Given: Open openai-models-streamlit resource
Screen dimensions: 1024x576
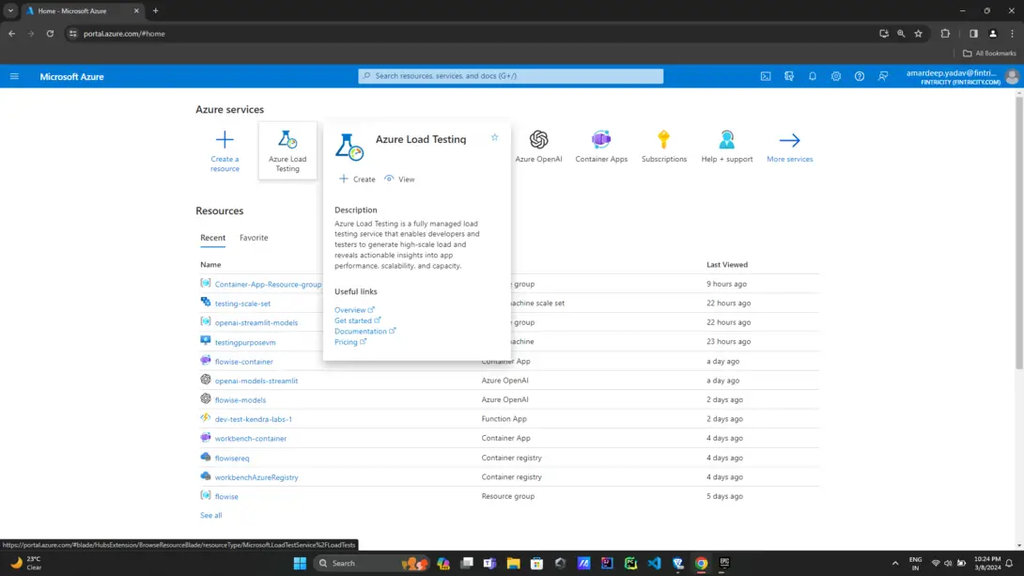Looking at the screenshot, I should pyautogui.click(x=256, y=381).
